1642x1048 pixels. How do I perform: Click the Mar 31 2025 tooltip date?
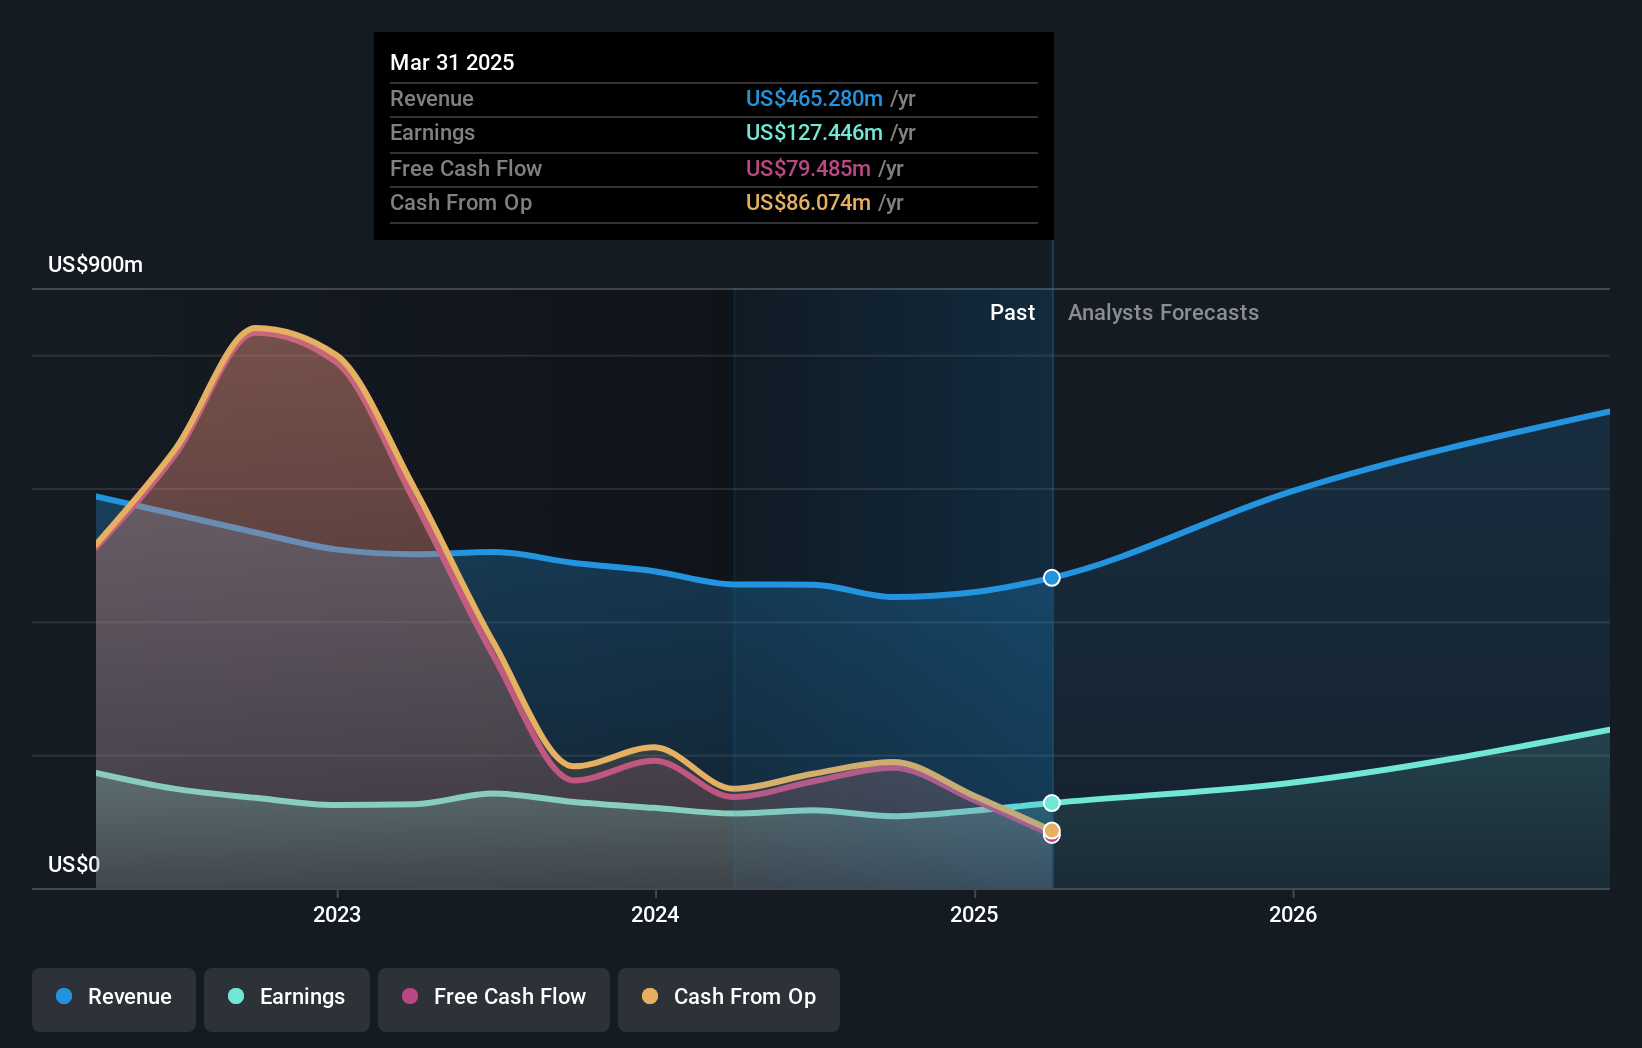[452, 62]
